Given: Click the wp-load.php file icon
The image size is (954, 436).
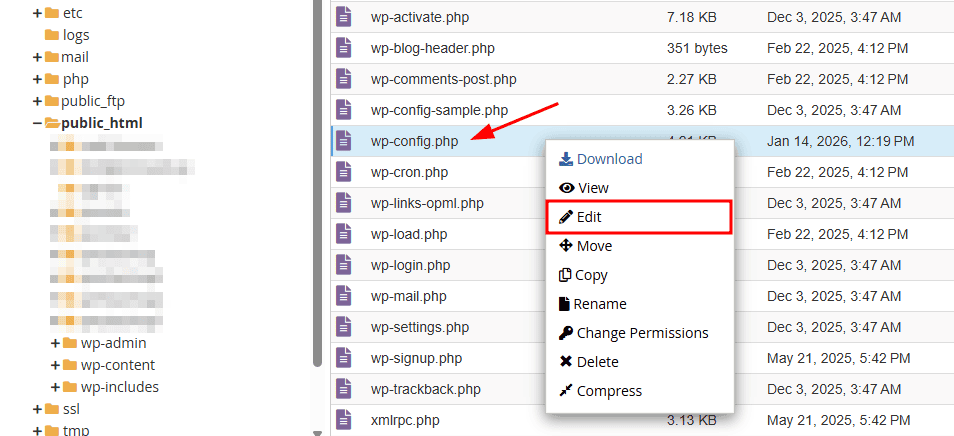Looking at the screenshot, I should pos(344,234).
